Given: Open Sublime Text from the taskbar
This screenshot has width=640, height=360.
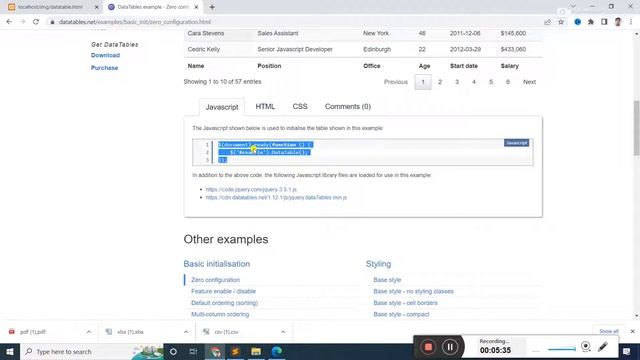Looking at the screenshot, I should pyautogui.click(x=236, y=351).
